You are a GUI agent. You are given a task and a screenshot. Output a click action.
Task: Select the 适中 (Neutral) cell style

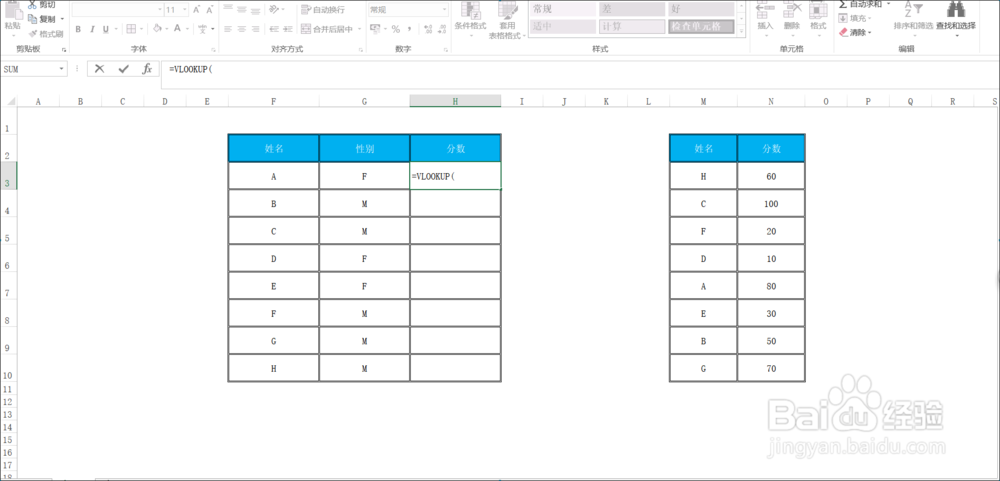tap(561, 27)
